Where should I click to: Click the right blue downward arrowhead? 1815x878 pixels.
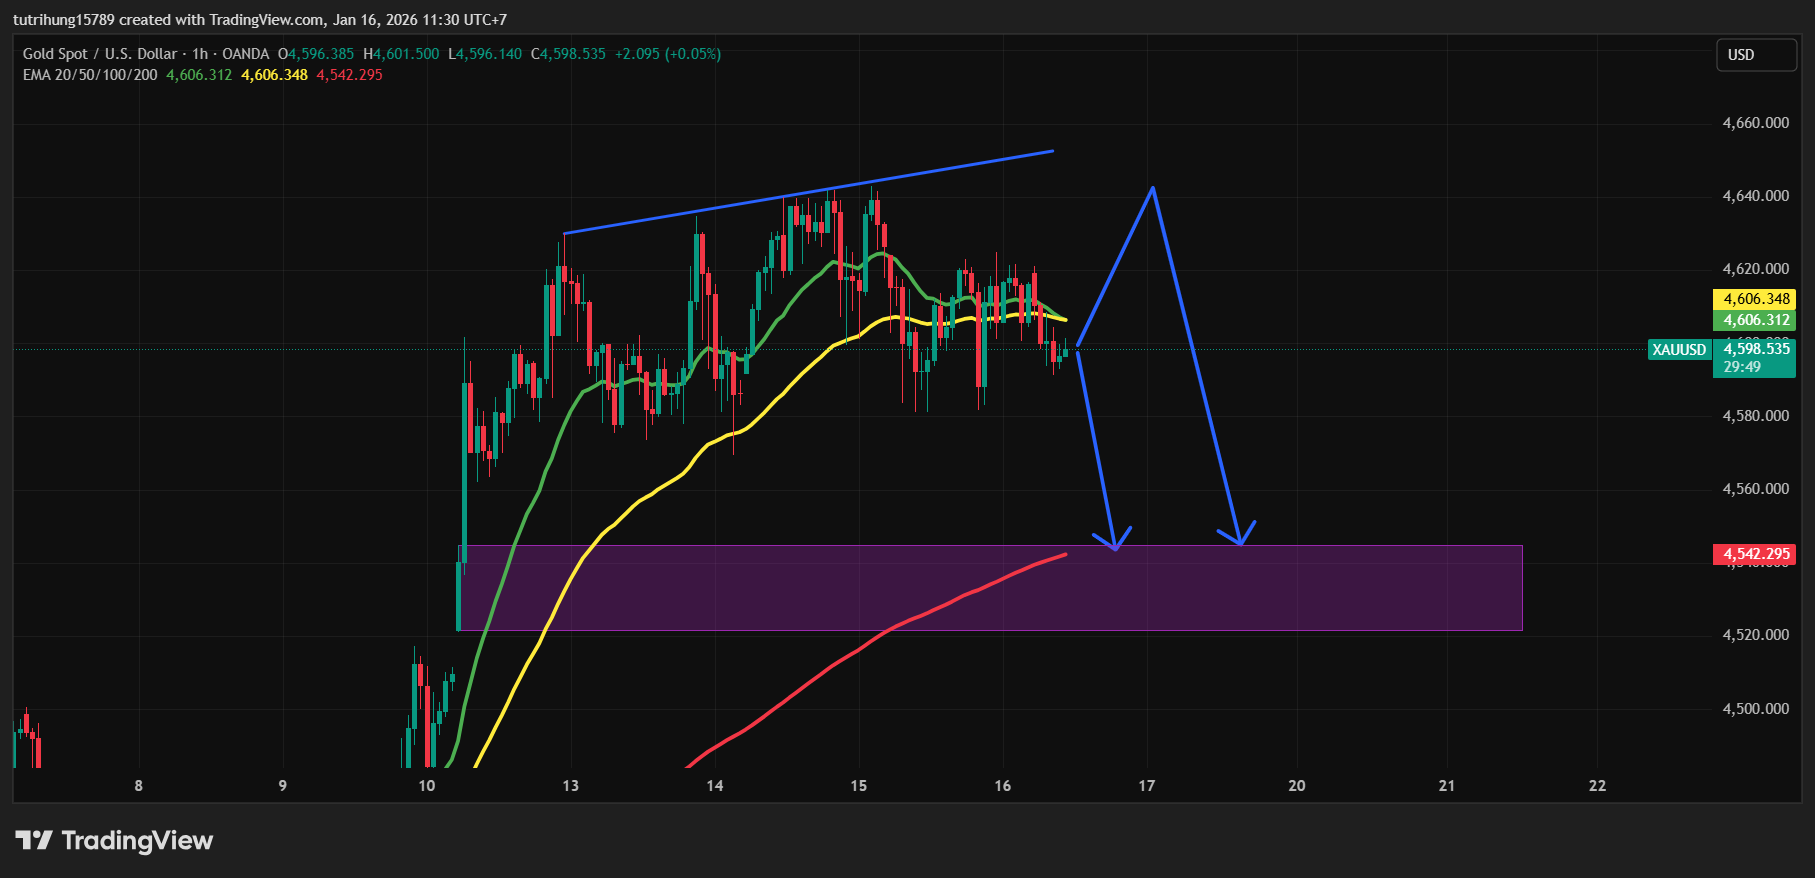pos(1240,541)
